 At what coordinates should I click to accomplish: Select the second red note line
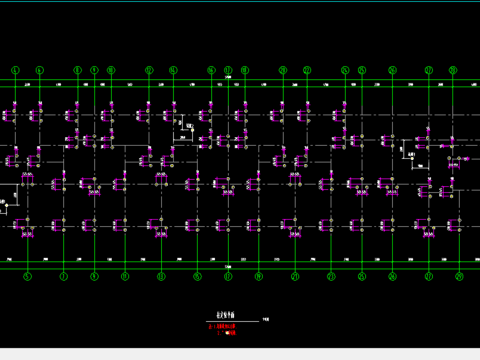click(x=227, y=332)
